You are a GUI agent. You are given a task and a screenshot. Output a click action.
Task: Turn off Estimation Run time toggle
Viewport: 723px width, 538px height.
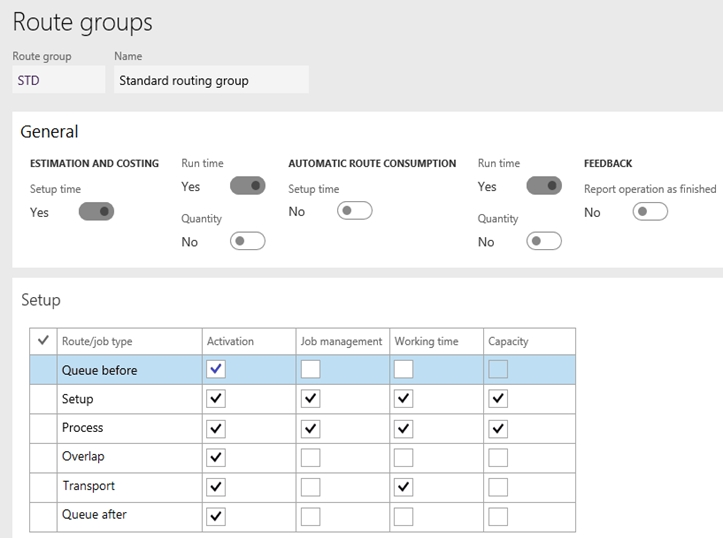(x=248, y=186)
